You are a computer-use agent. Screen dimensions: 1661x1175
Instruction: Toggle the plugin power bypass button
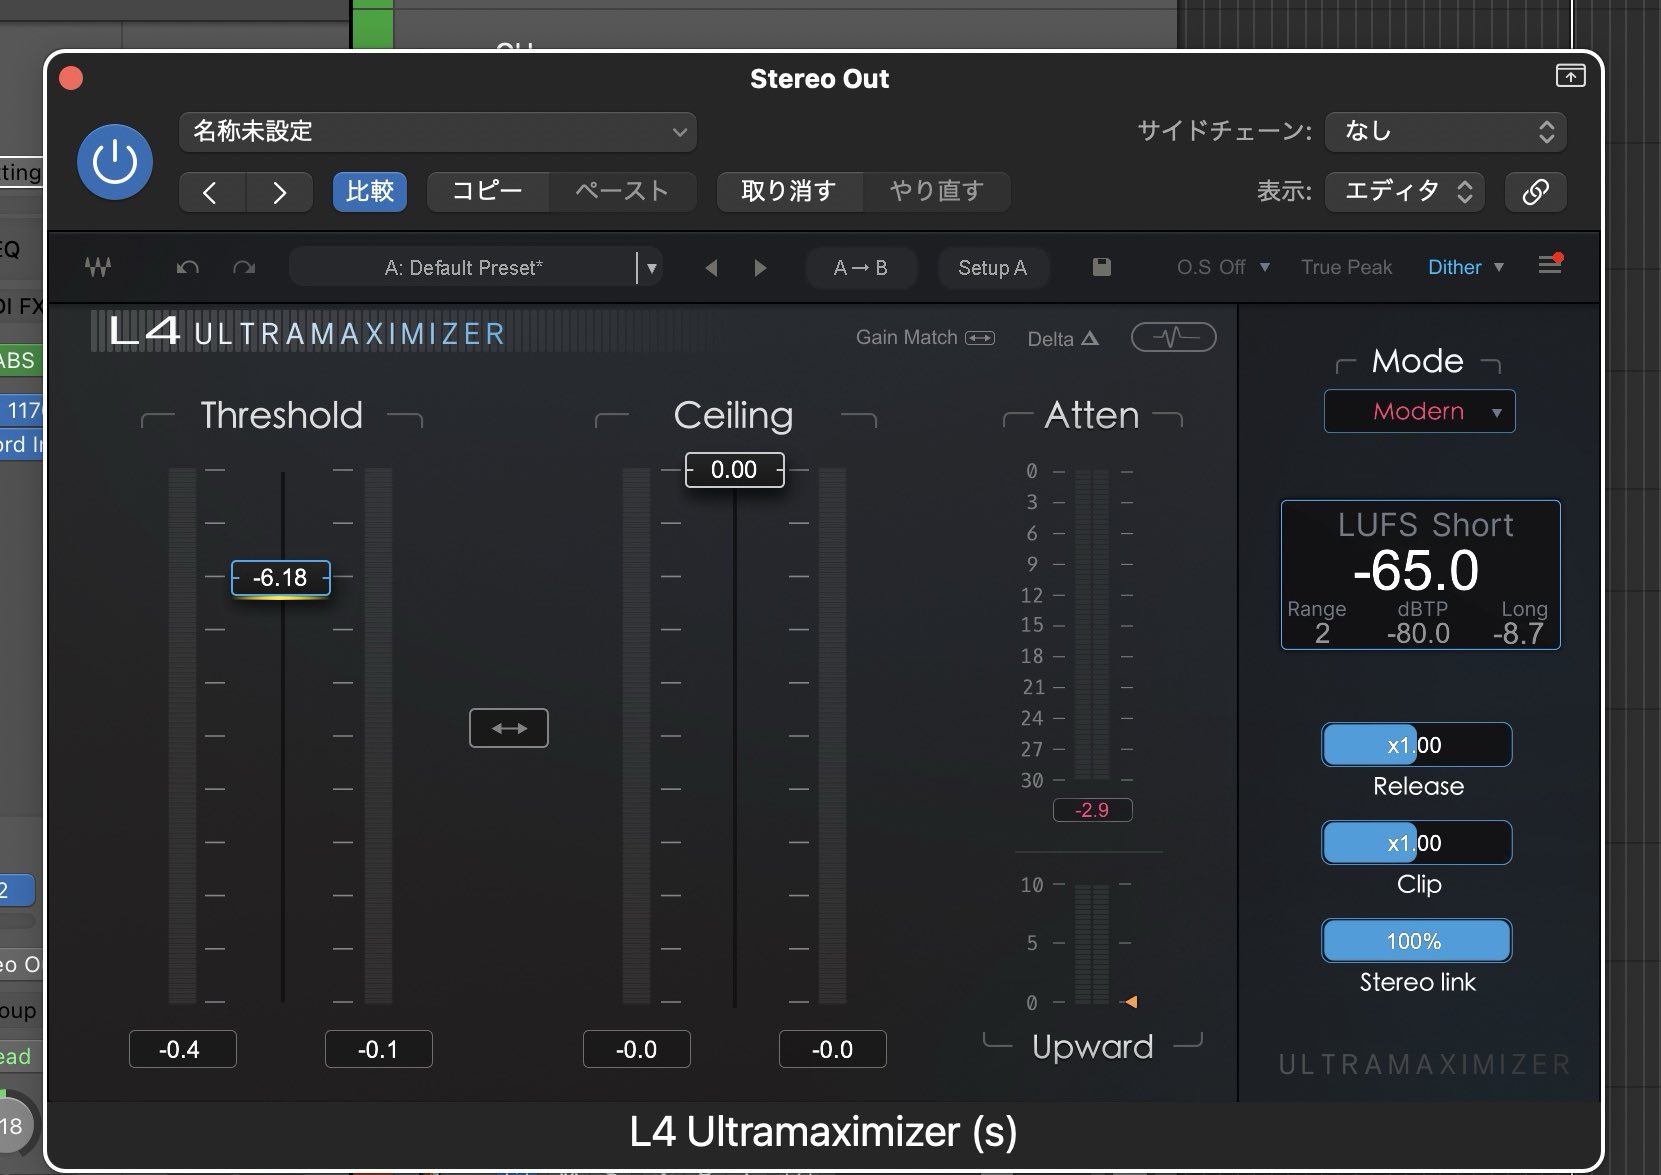click(115, 162)
